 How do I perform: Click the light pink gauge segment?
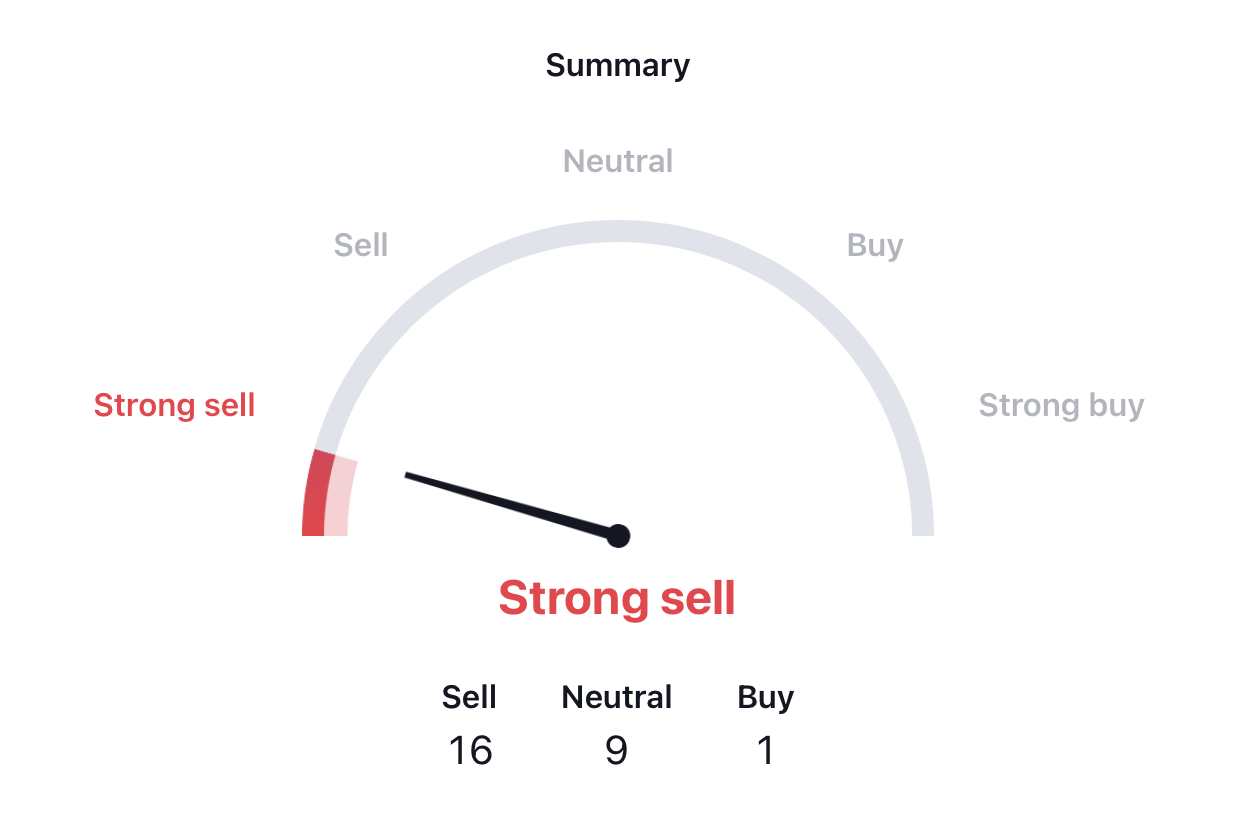[x=340, y=498]
